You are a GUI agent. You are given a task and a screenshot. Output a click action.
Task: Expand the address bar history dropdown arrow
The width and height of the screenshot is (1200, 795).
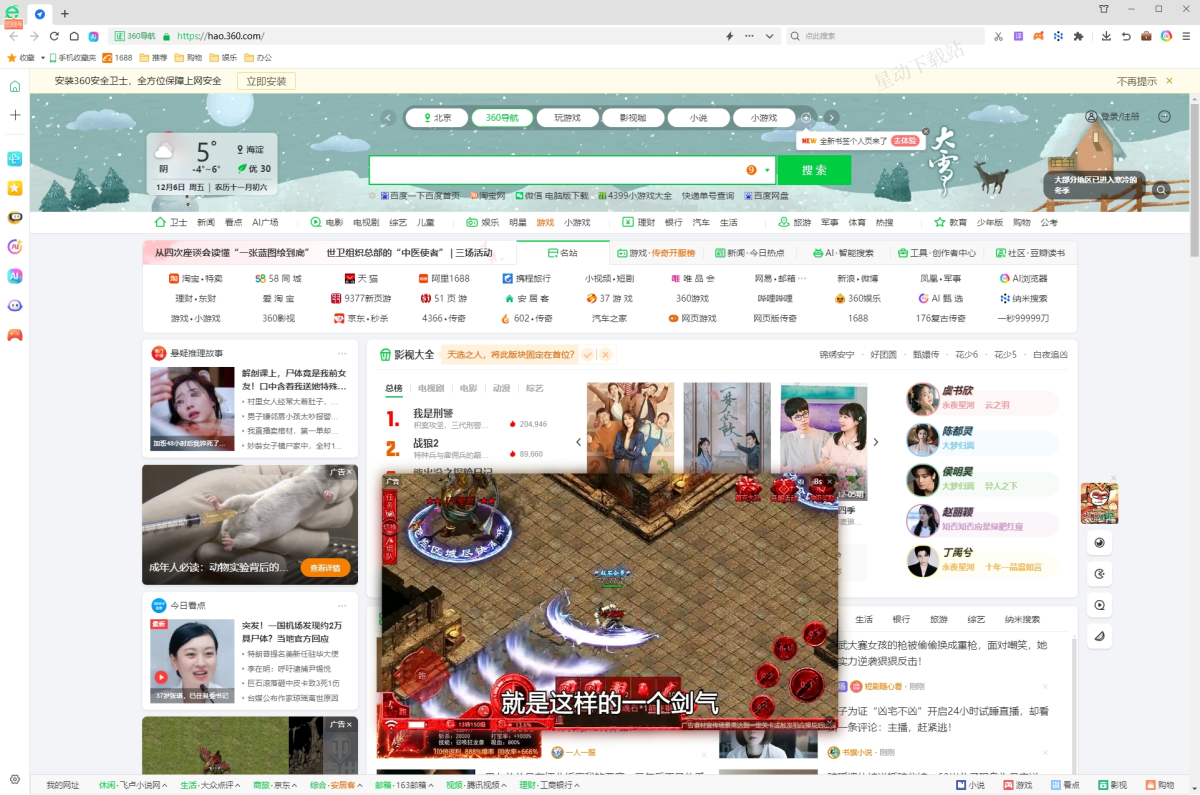click(x=769, y=36)
